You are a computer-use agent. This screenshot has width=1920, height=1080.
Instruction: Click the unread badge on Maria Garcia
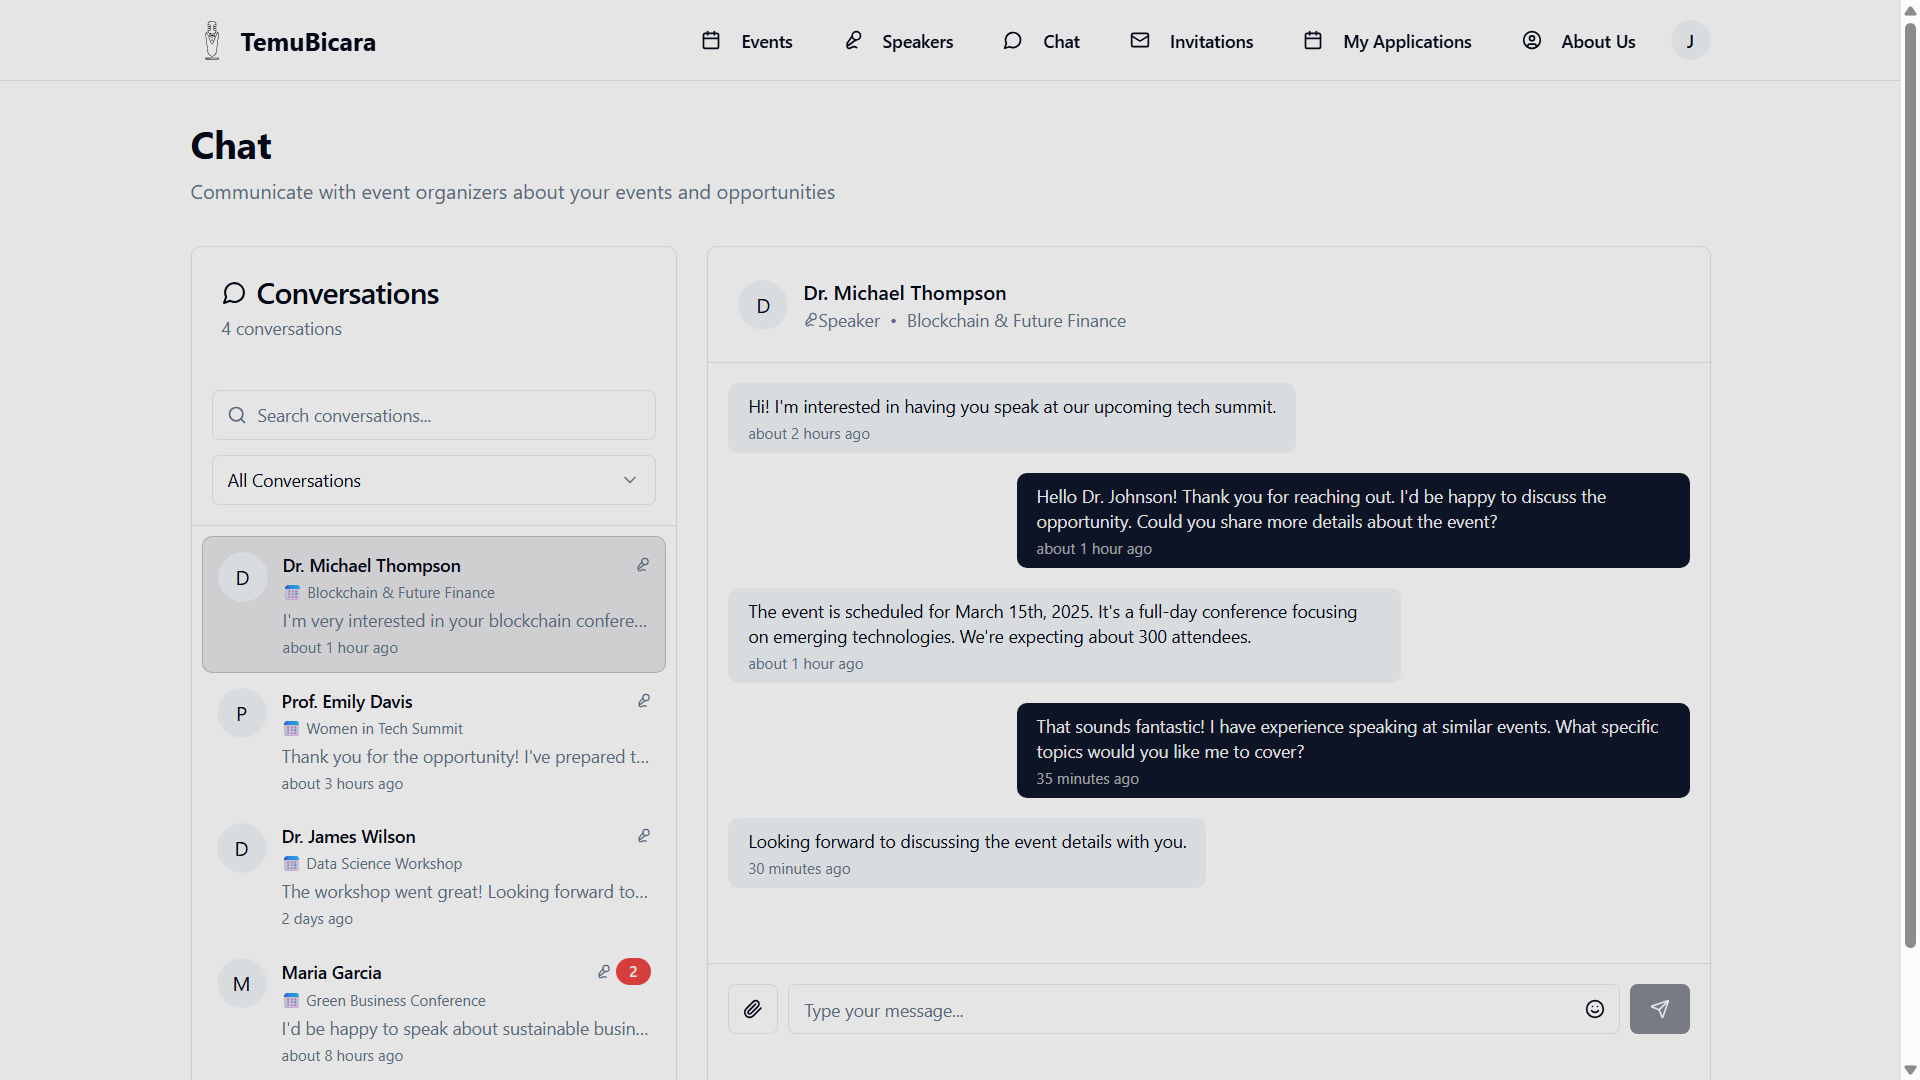pyautogui.click(x=633, y=972)
